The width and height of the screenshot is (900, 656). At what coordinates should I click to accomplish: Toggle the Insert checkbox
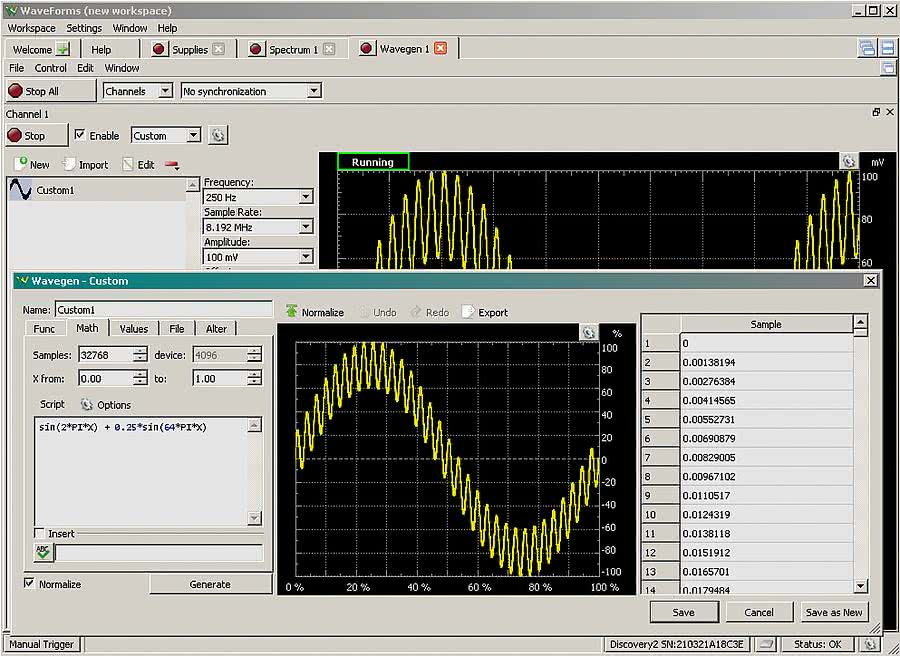(39, 534)
